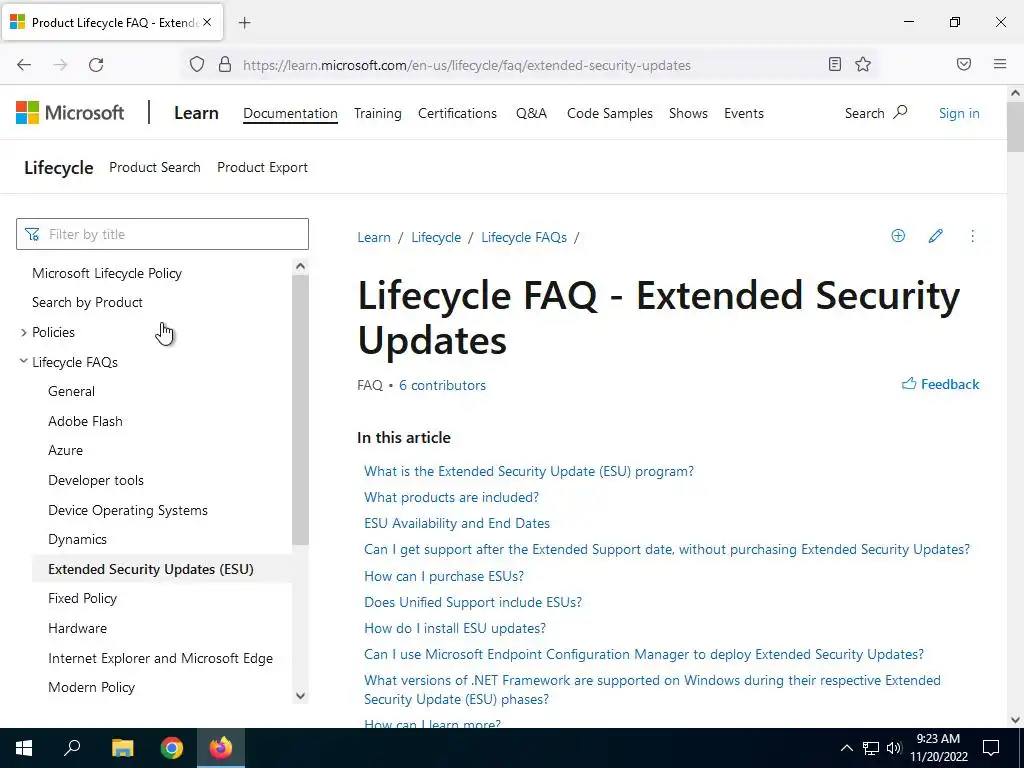Open 'How can I purchase ESUs?' link

pos(443,576)
